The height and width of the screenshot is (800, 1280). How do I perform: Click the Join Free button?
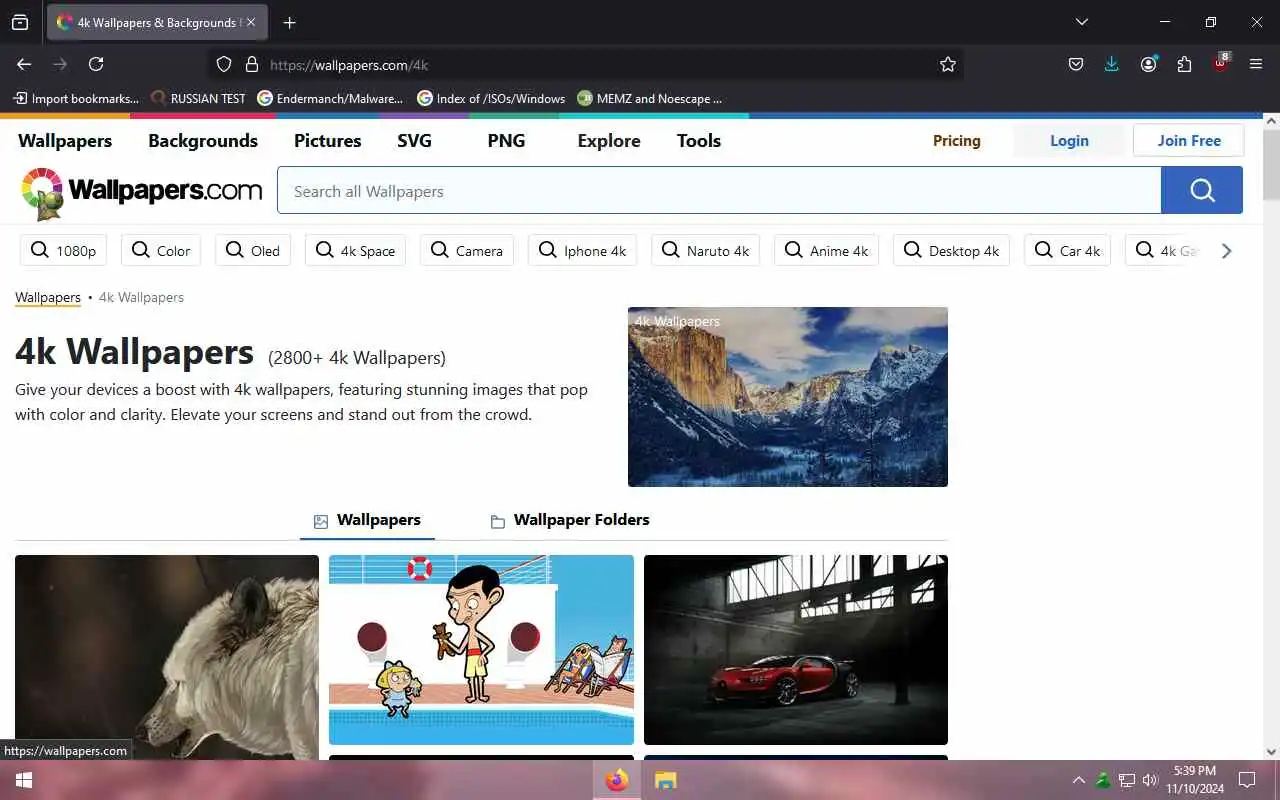tap(1189, 141)
